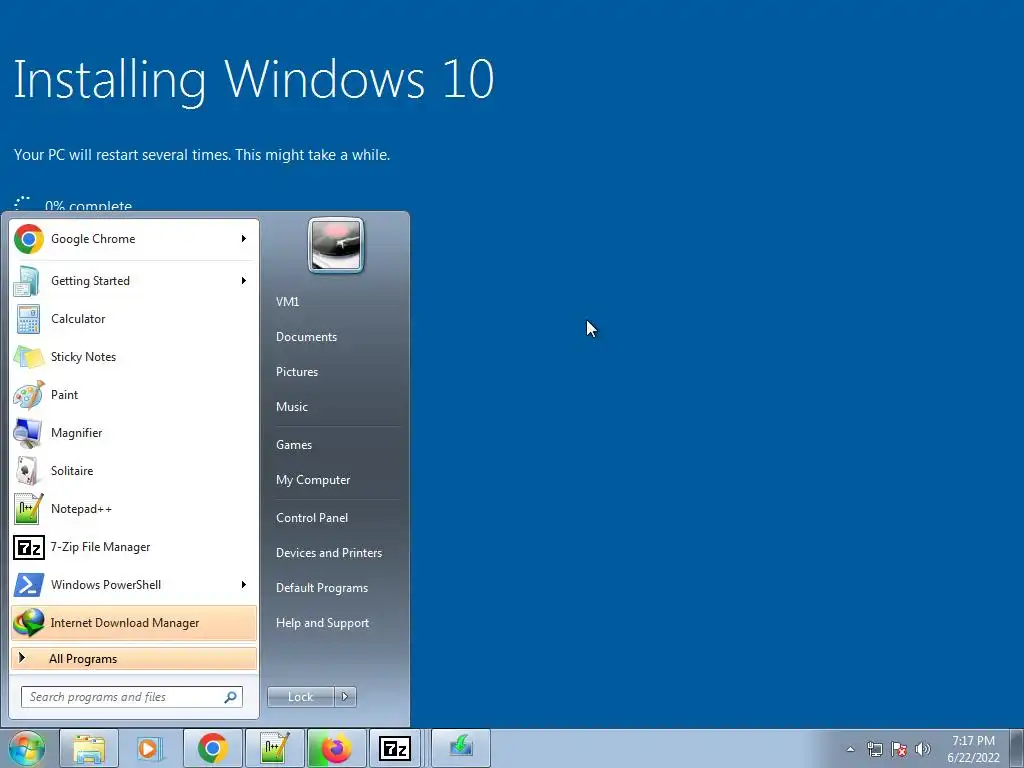Expand Windows PowerShell jump list arrow
1024x768 pixels.
tap(244, 584)
